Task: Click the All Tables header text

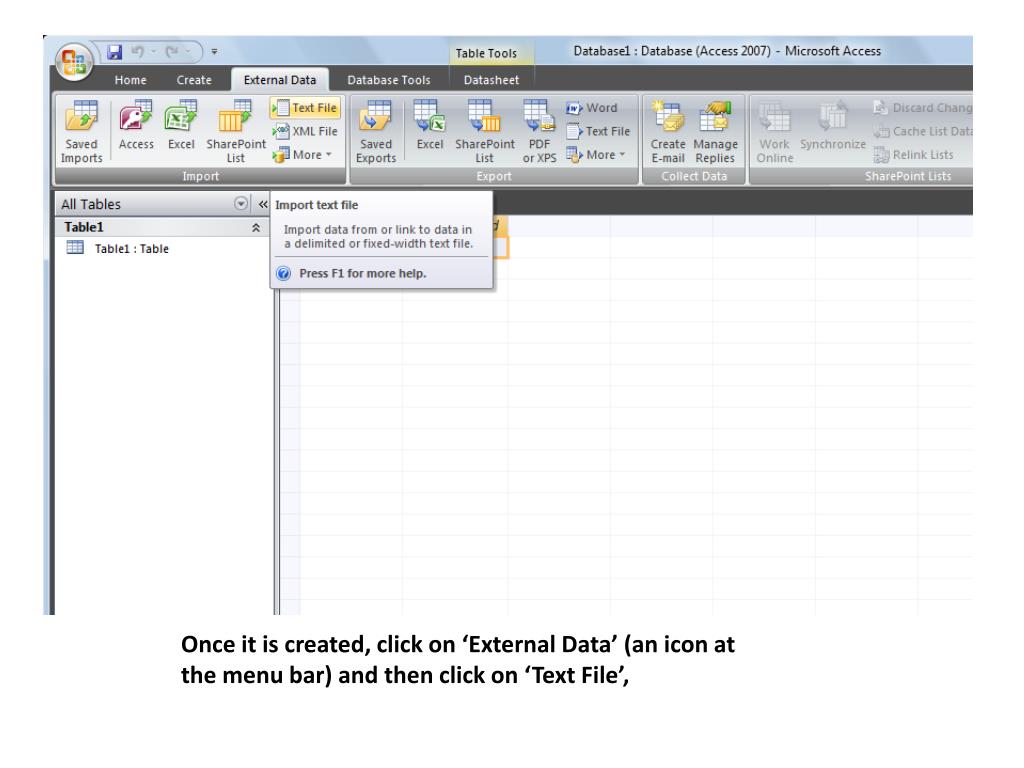Action: [x=91, y=204]
